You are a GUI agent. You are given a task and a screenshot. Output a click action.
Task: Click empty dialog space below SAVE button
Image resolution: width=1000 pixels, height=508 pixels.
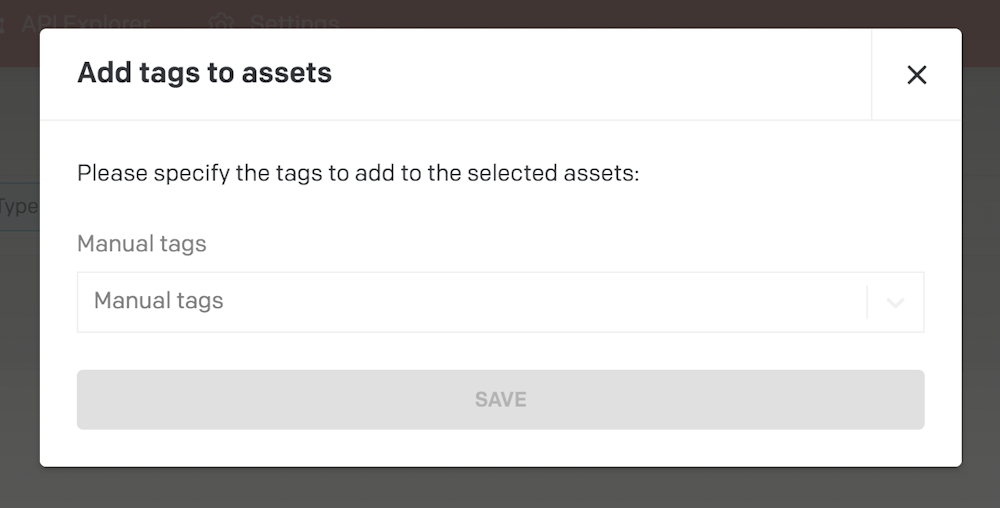pyautogui.click(x=500, y=448)
